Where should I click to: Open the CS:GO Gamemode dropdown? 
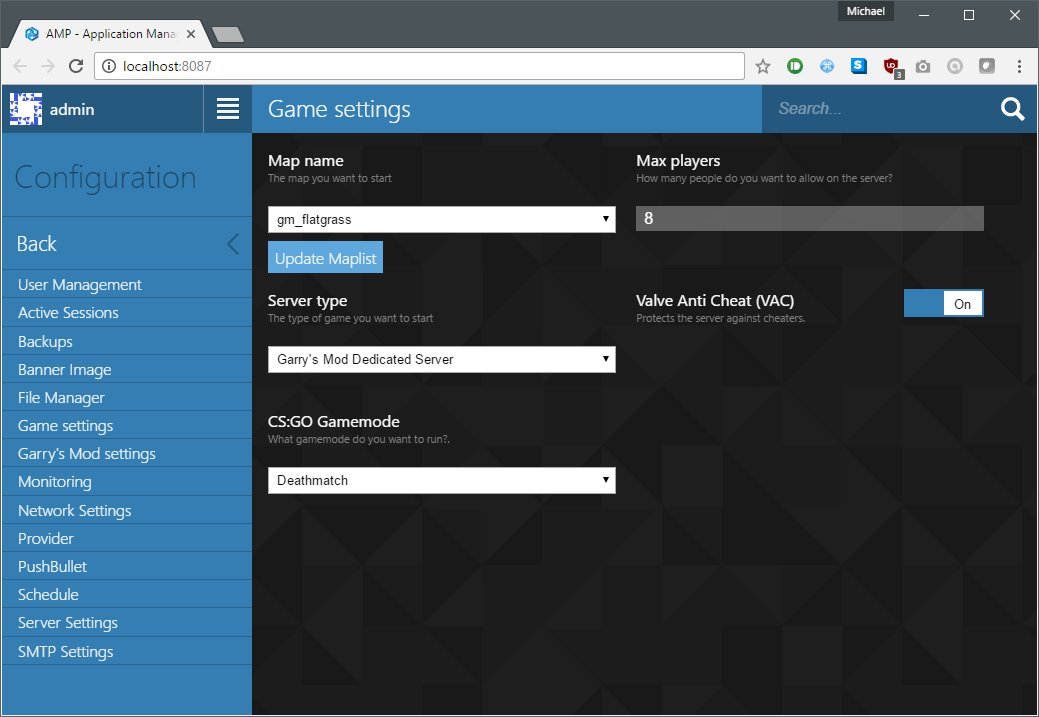coord(441,480)
